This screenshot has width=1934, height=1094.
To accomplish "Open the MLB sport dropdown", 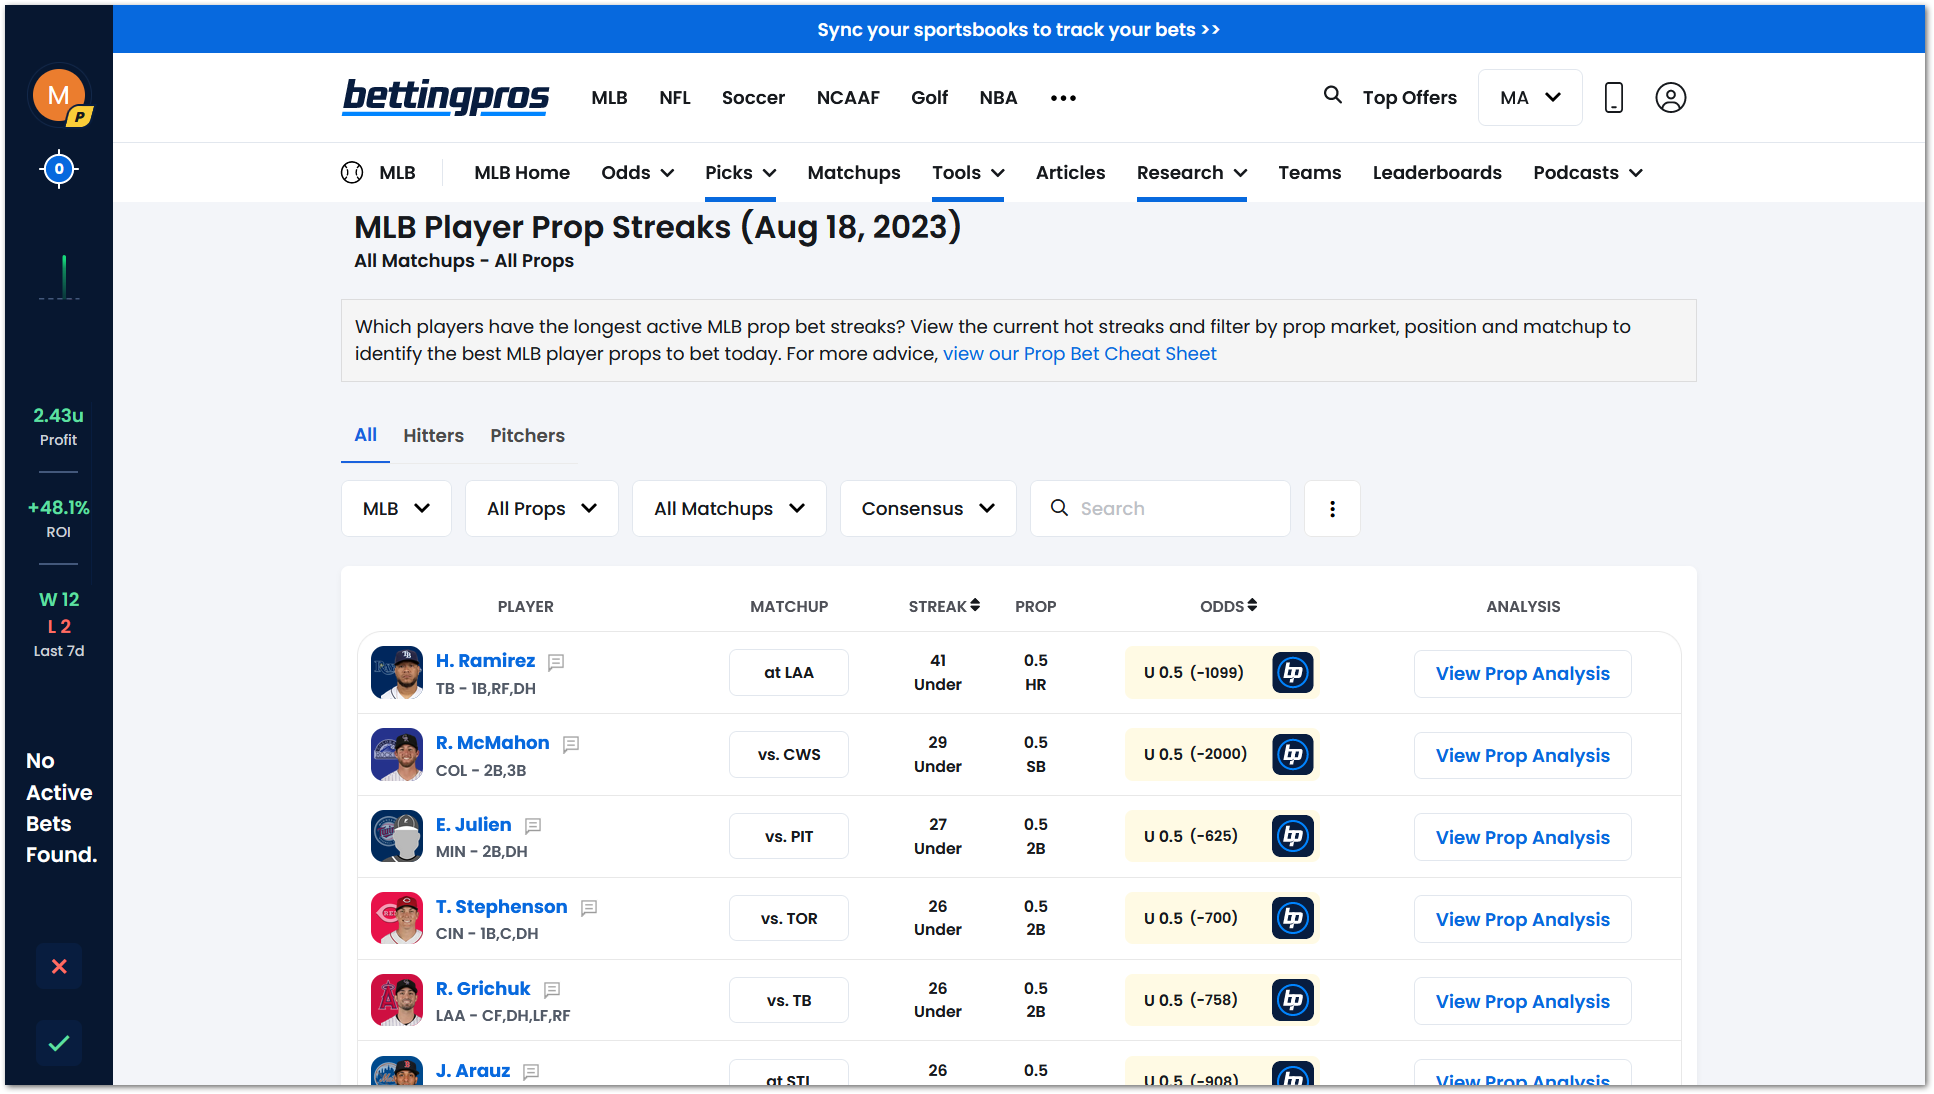I will (x=396, y=508).
